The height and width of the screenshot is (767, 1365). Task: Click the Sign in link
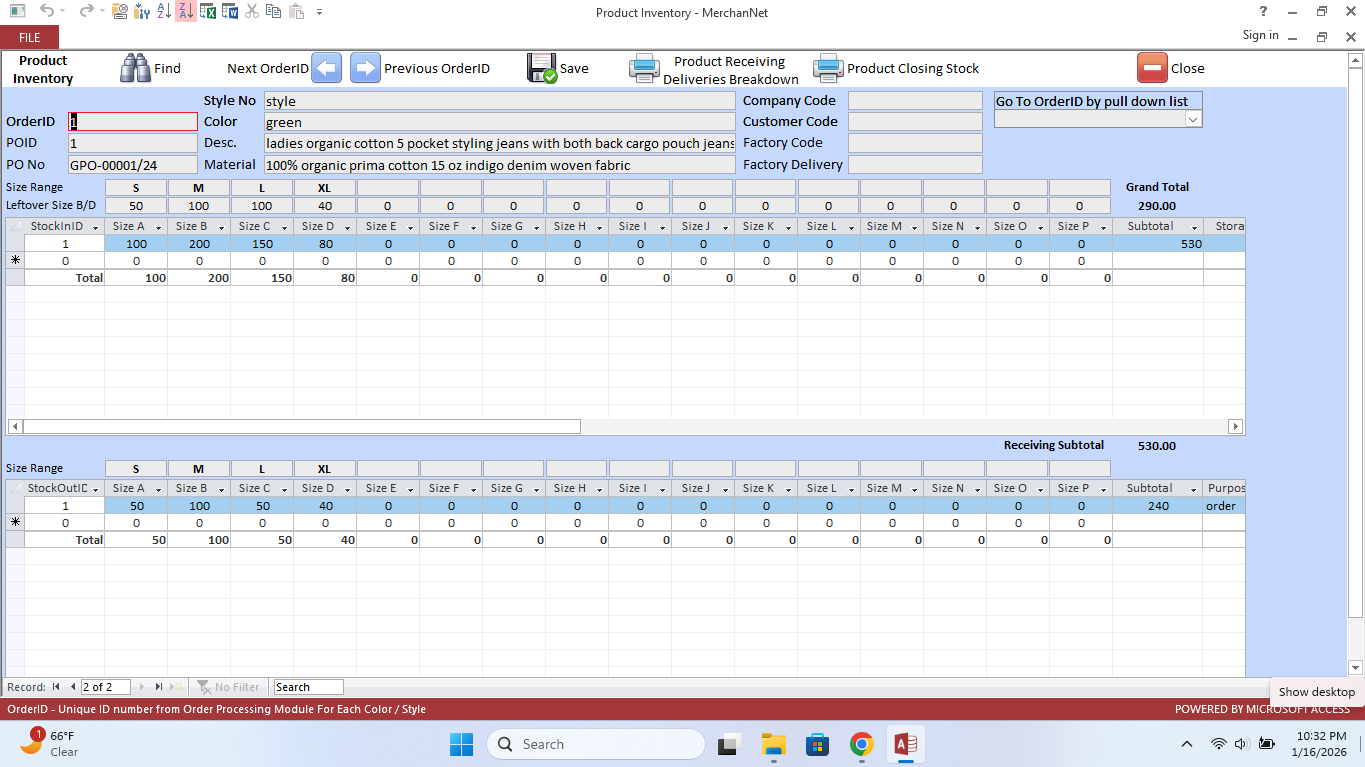pyautogui.click(x=1259, y=34)
